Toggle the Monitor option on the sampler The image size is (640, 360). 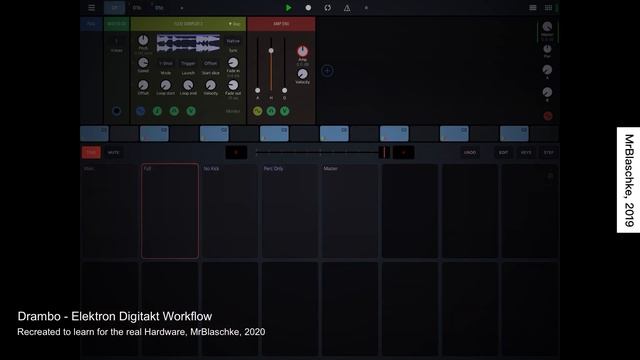tap(233, 111)
